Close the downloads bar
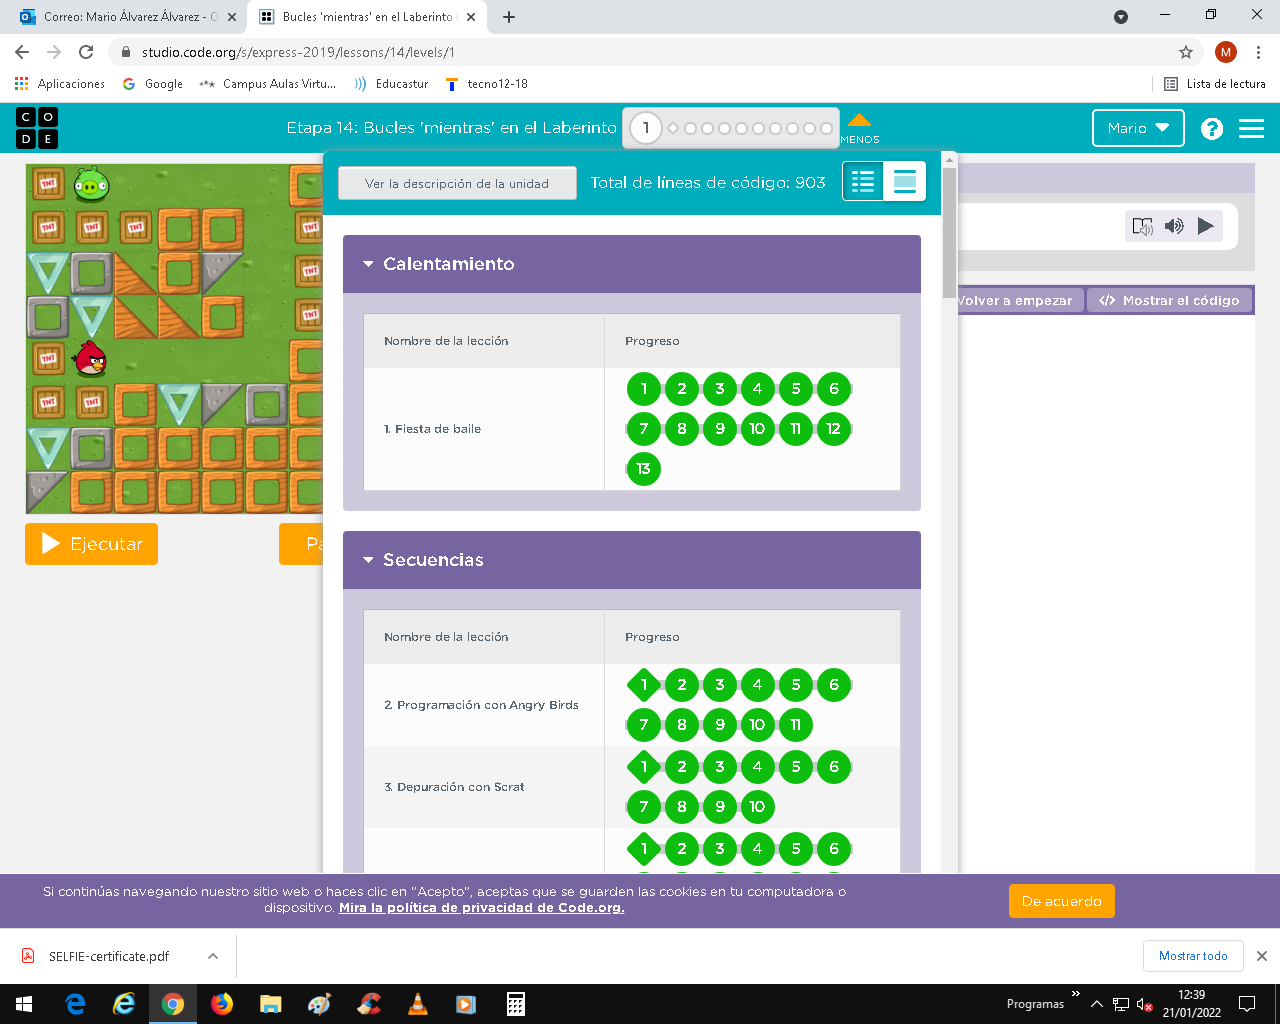The image size is (1280, 1024). [1262, 956]
